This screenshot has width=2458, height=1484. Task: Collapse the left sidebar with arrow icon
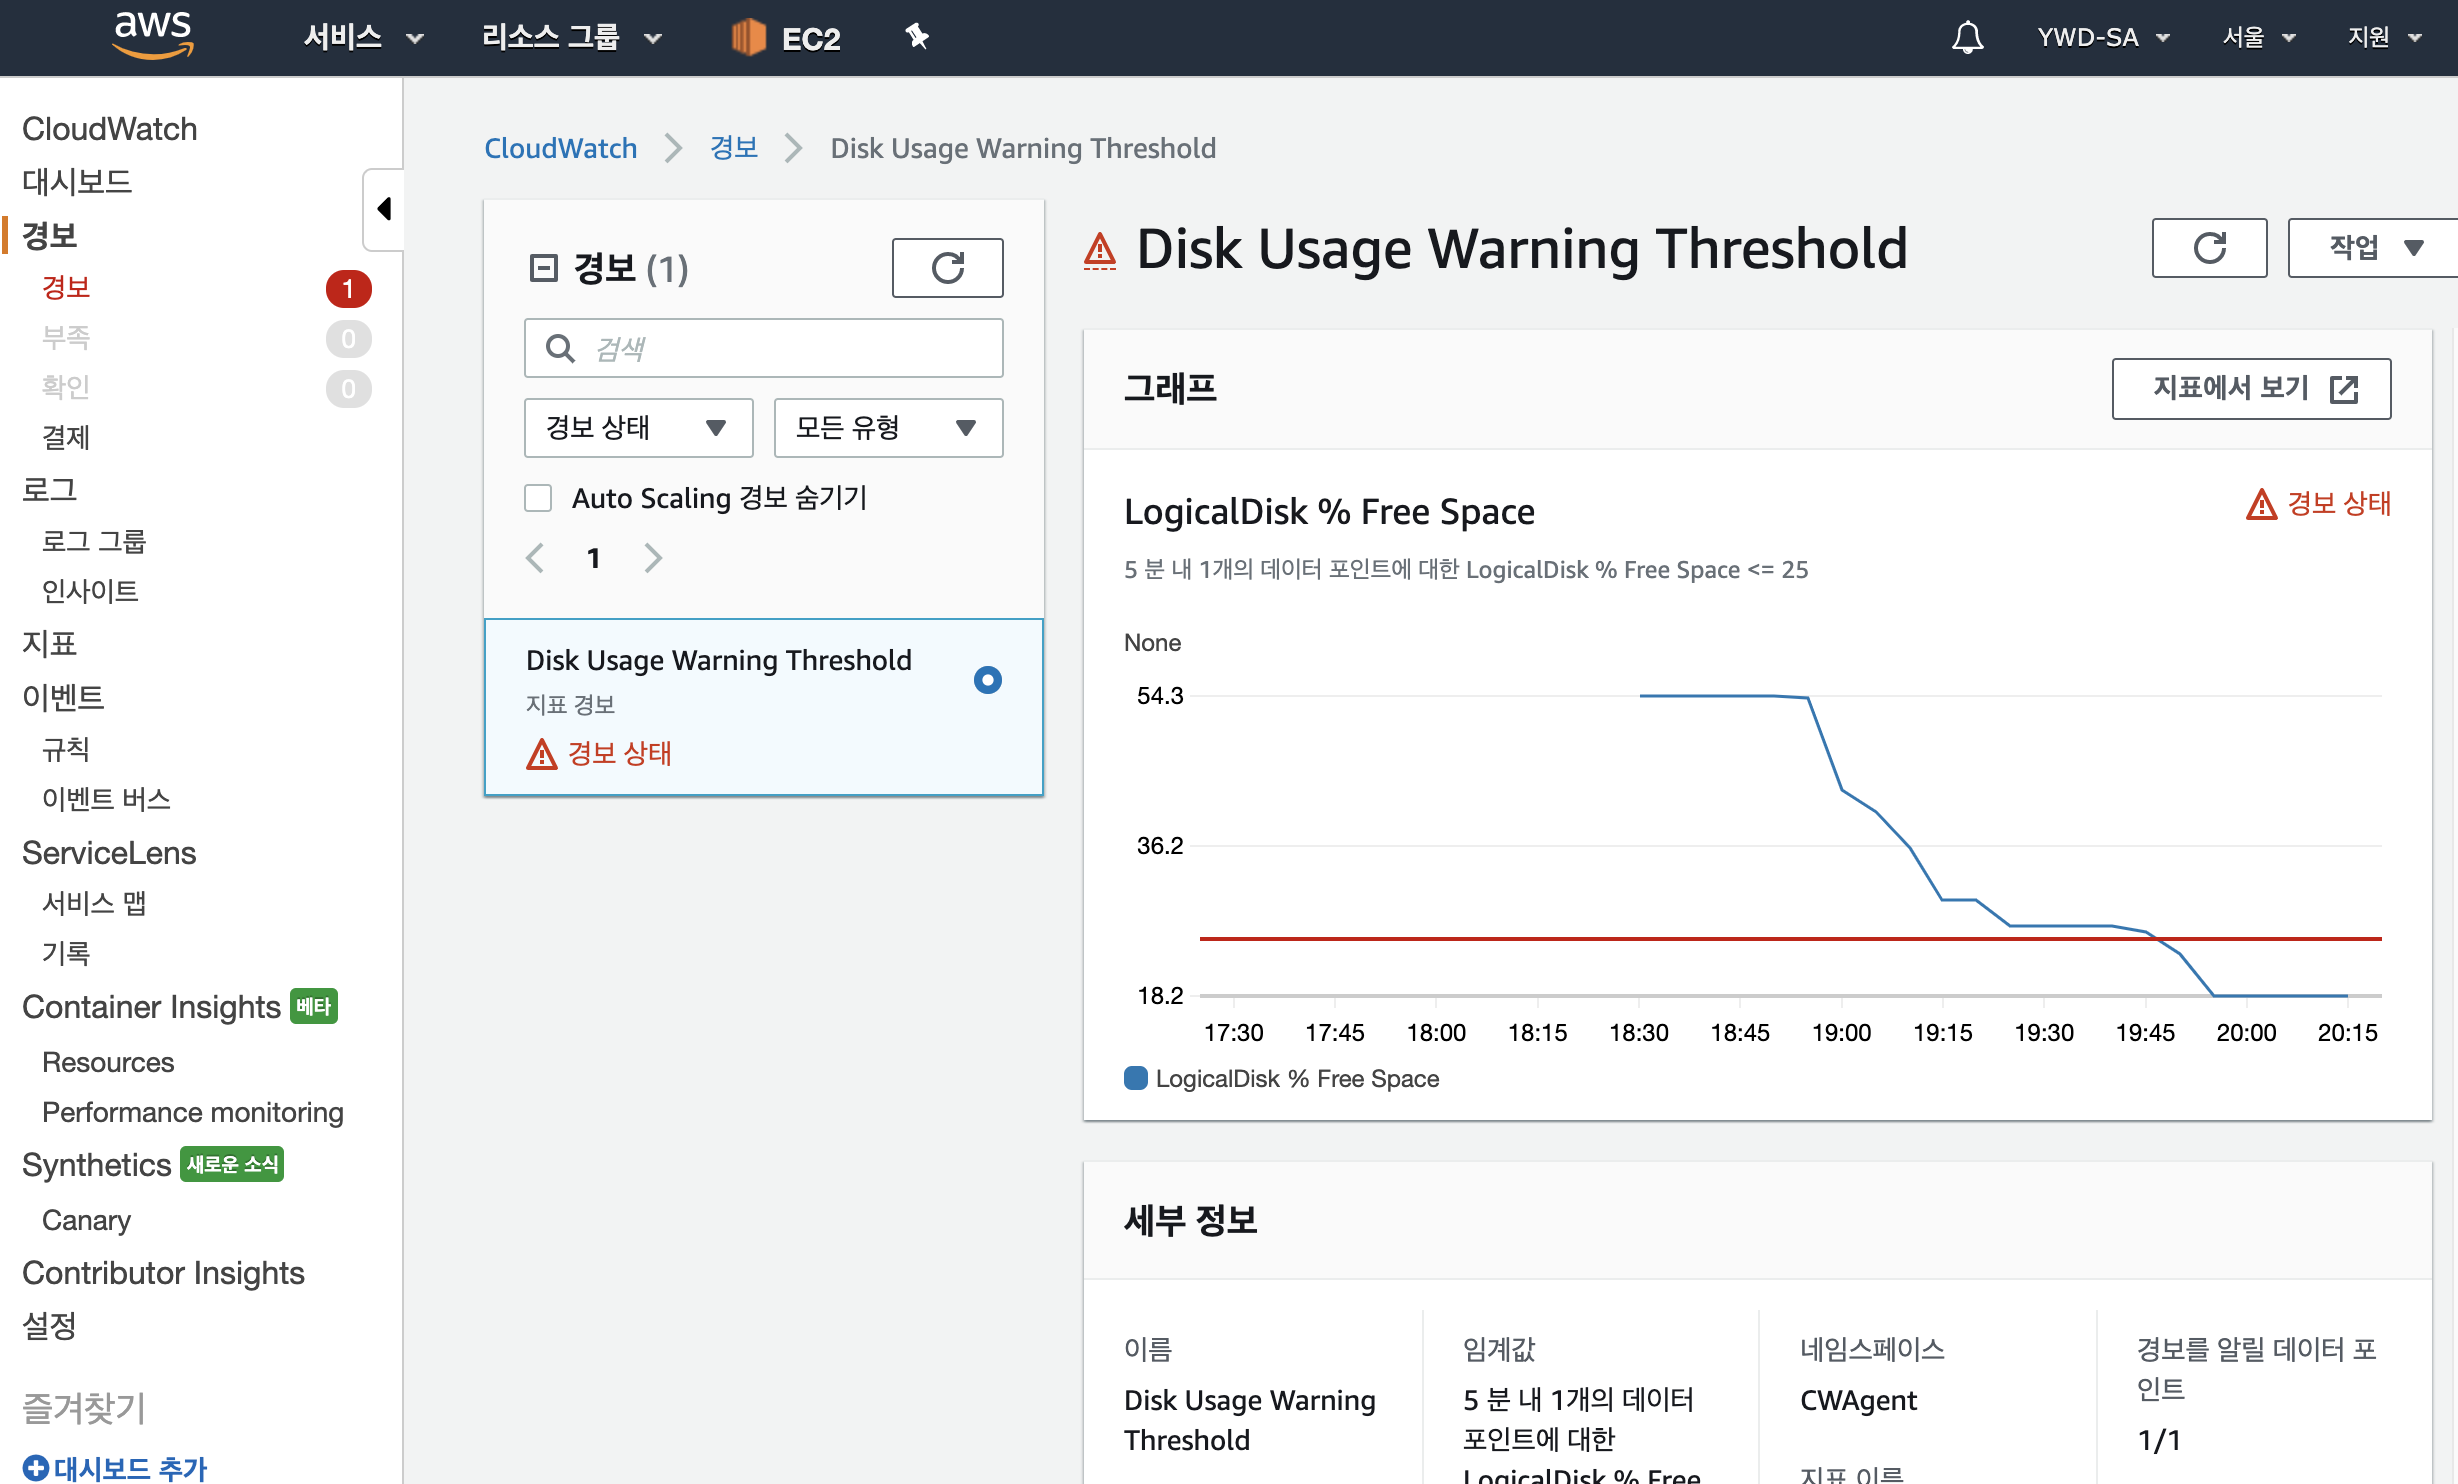pyautogui.click(x=383, y=209)
